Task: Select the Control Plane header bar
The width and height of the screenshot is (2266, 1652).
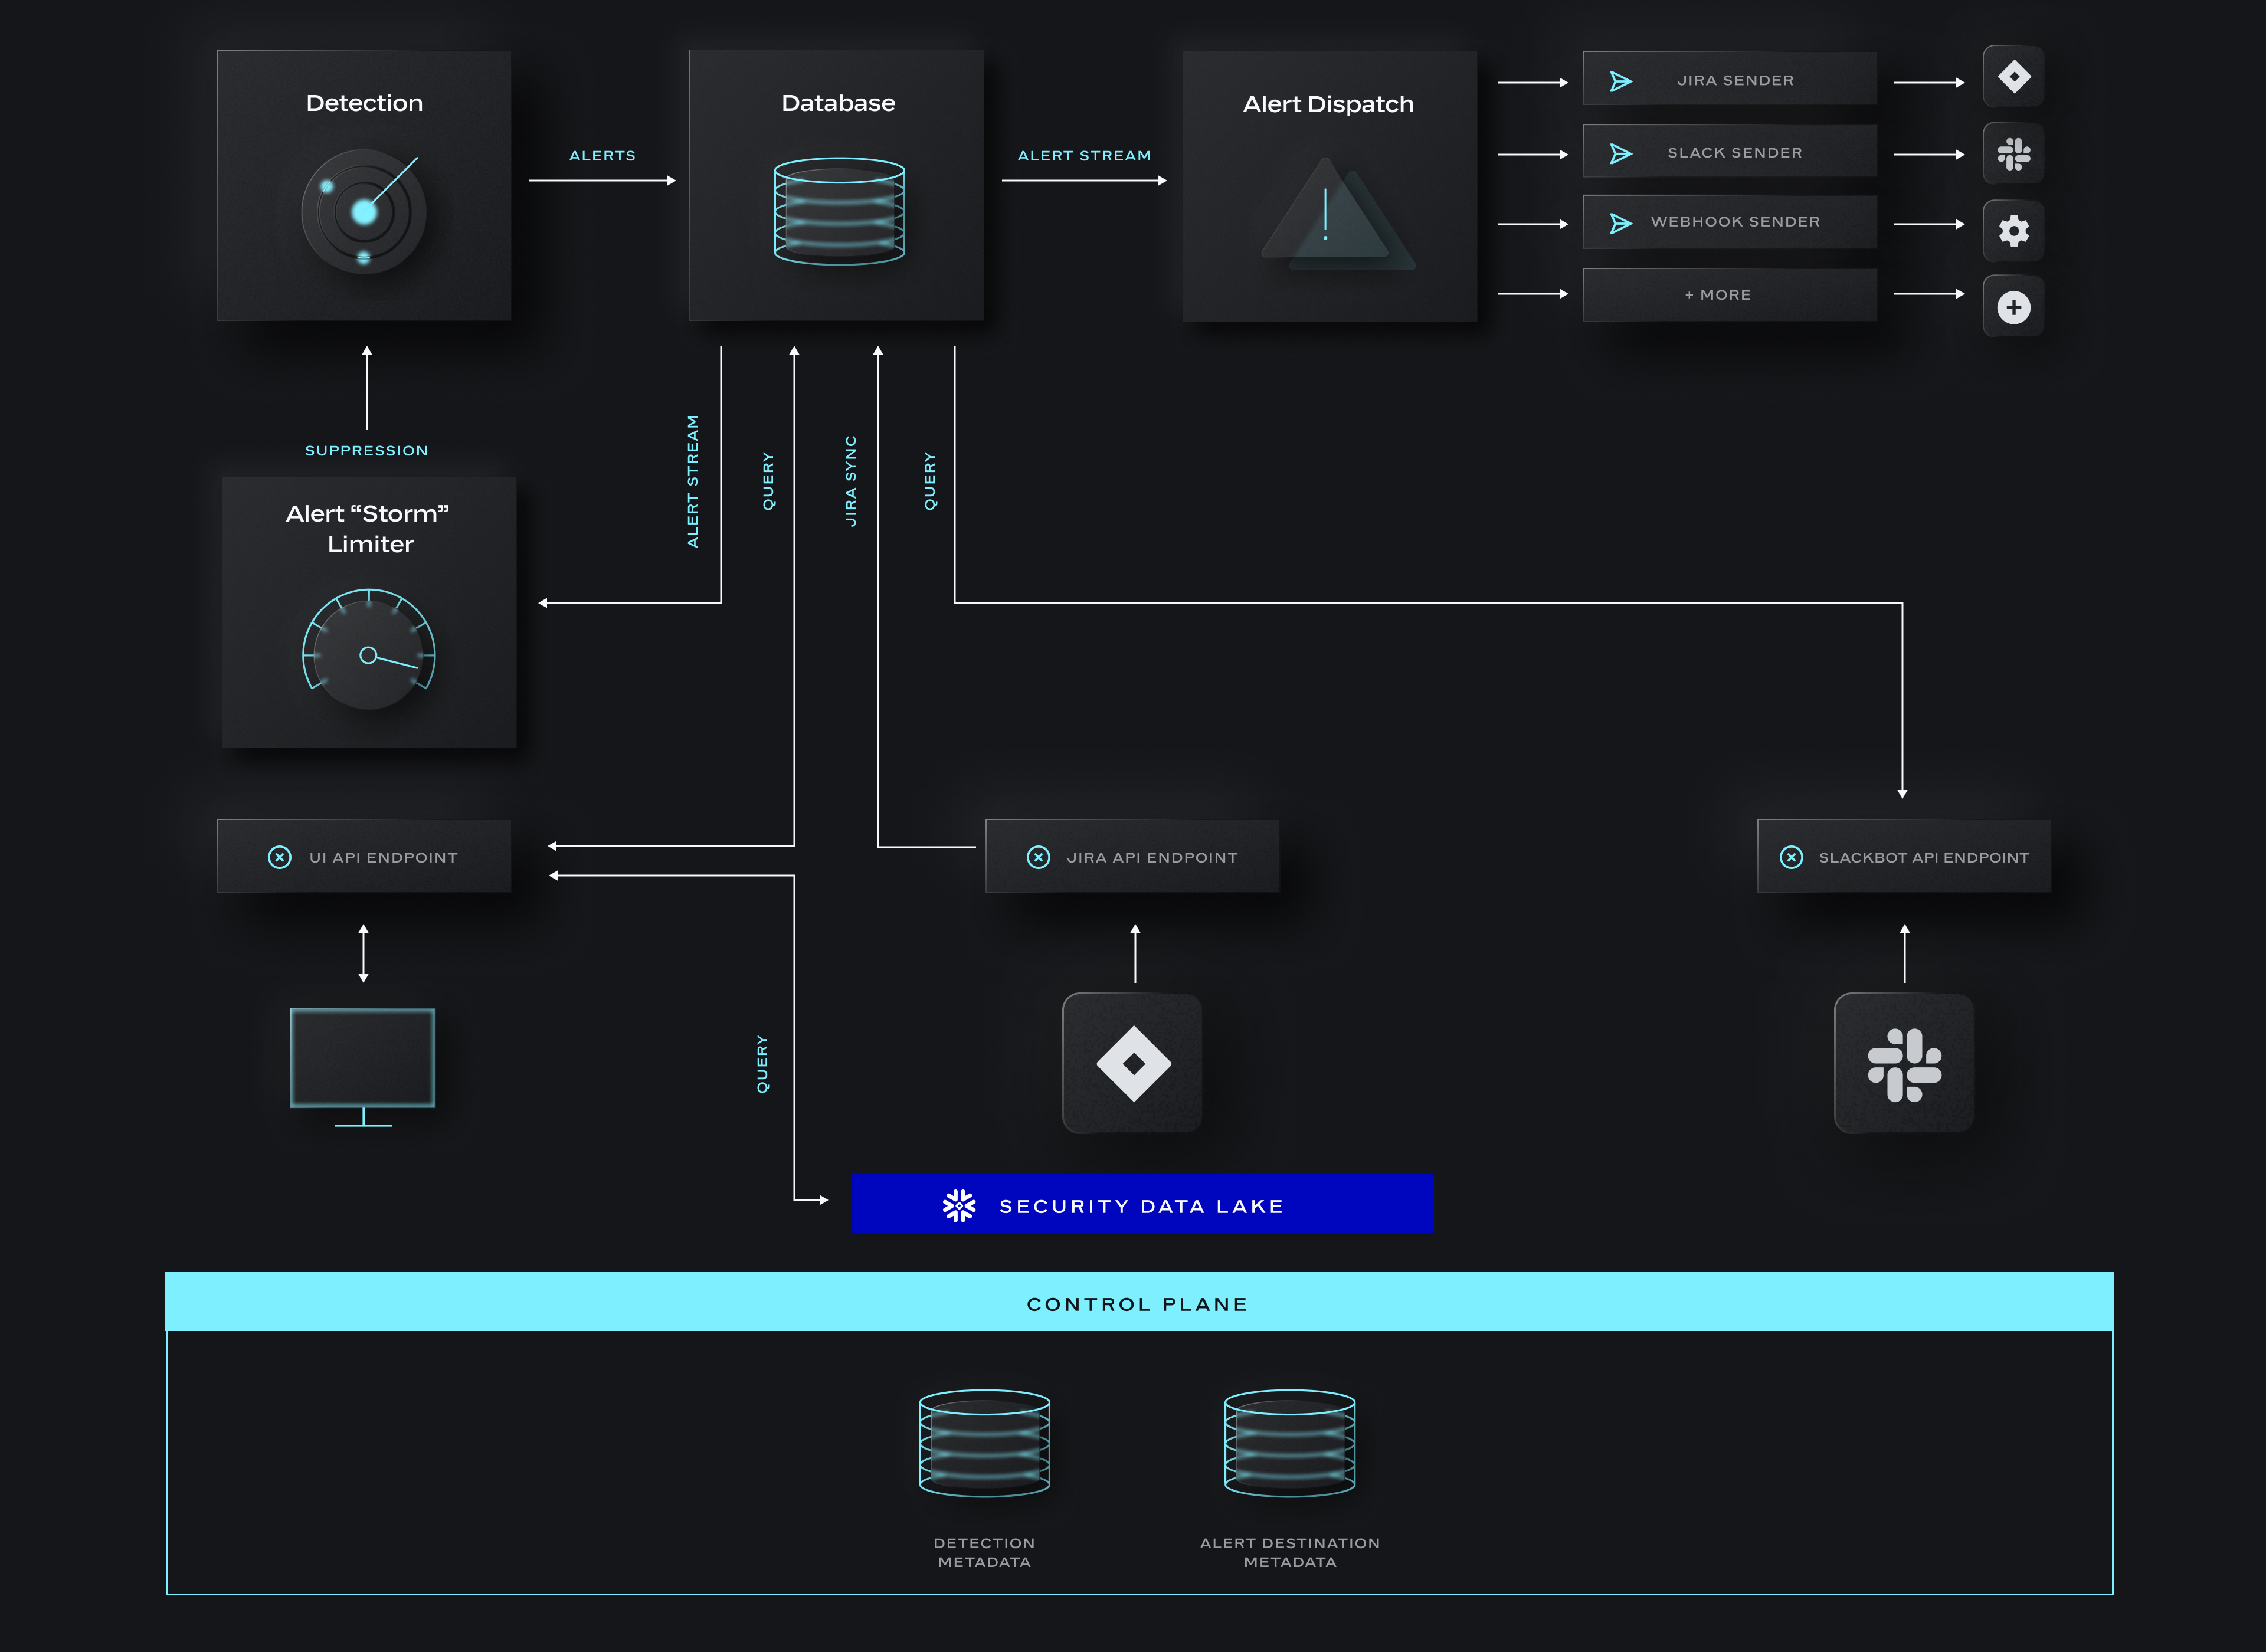Action: [1136, 1303]
